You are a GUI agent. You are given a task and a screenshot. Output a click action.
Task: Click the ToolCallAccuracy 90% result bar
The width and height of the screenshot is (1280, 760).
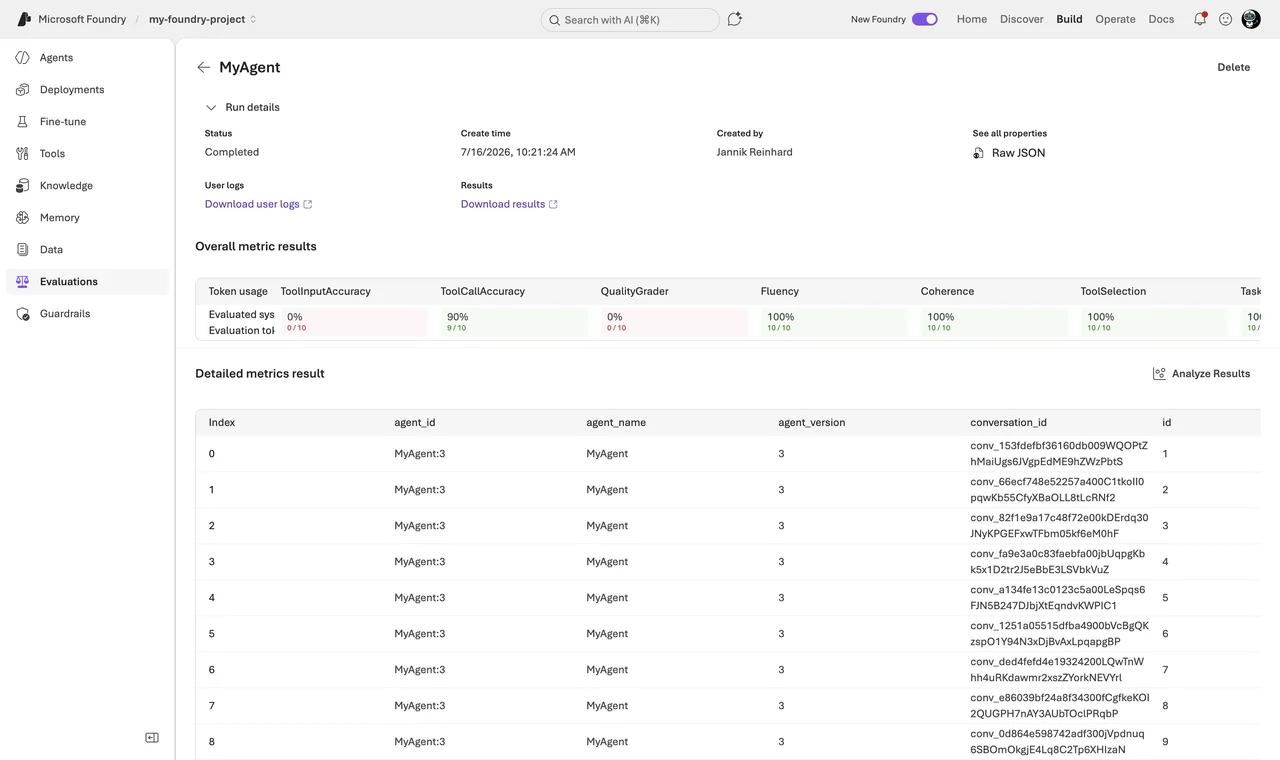tap(514, 322)
